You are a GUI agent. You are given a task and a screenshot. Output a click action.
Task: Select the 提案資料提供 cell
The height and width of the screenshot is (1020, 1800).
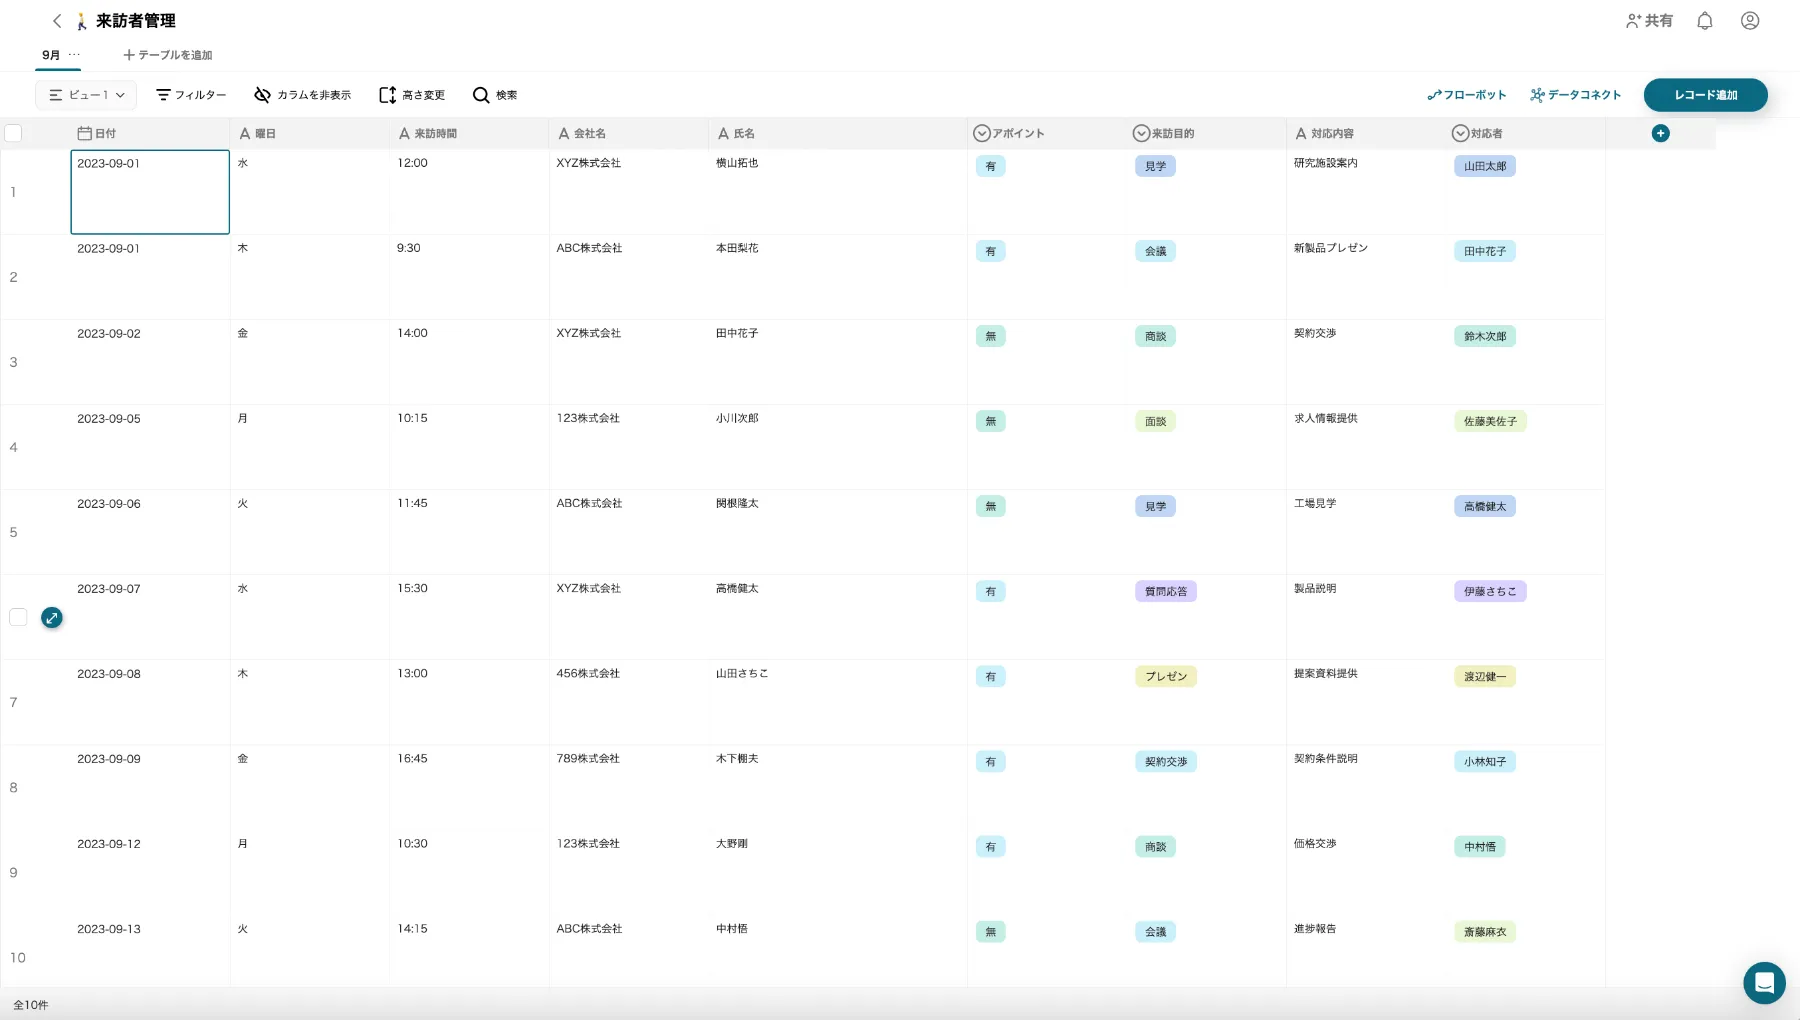[x=1366, y=702]
